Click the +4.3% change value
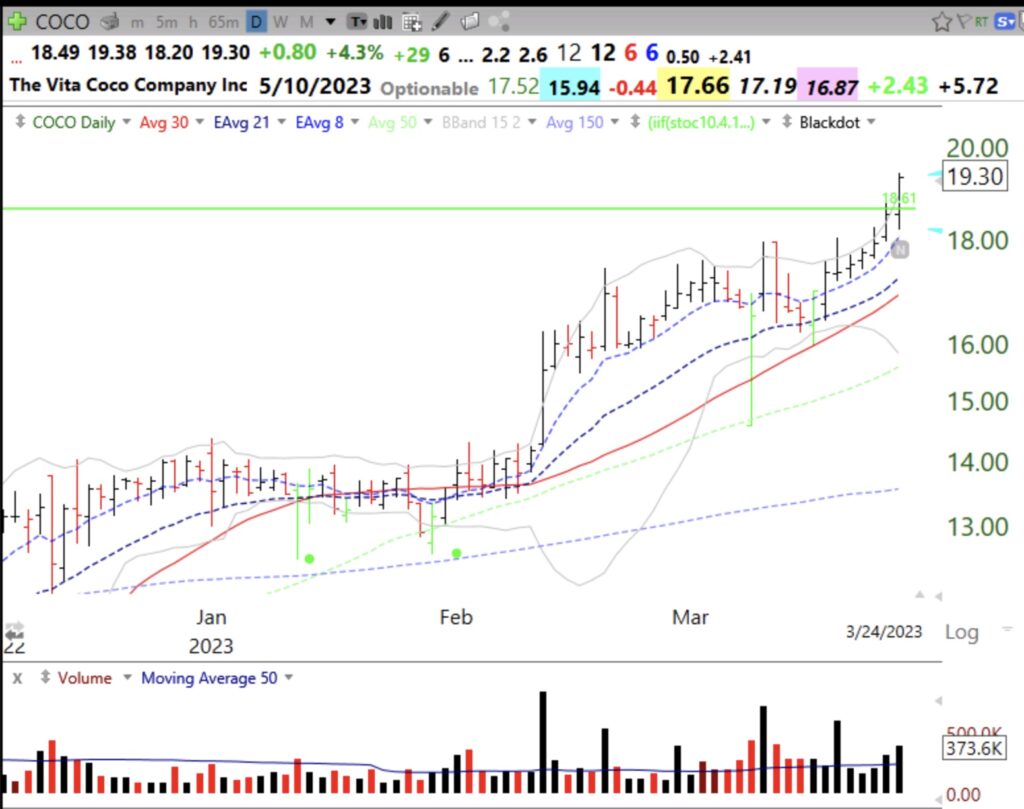The height and width of the screenshot is (809, 1024). click(355, 52)
